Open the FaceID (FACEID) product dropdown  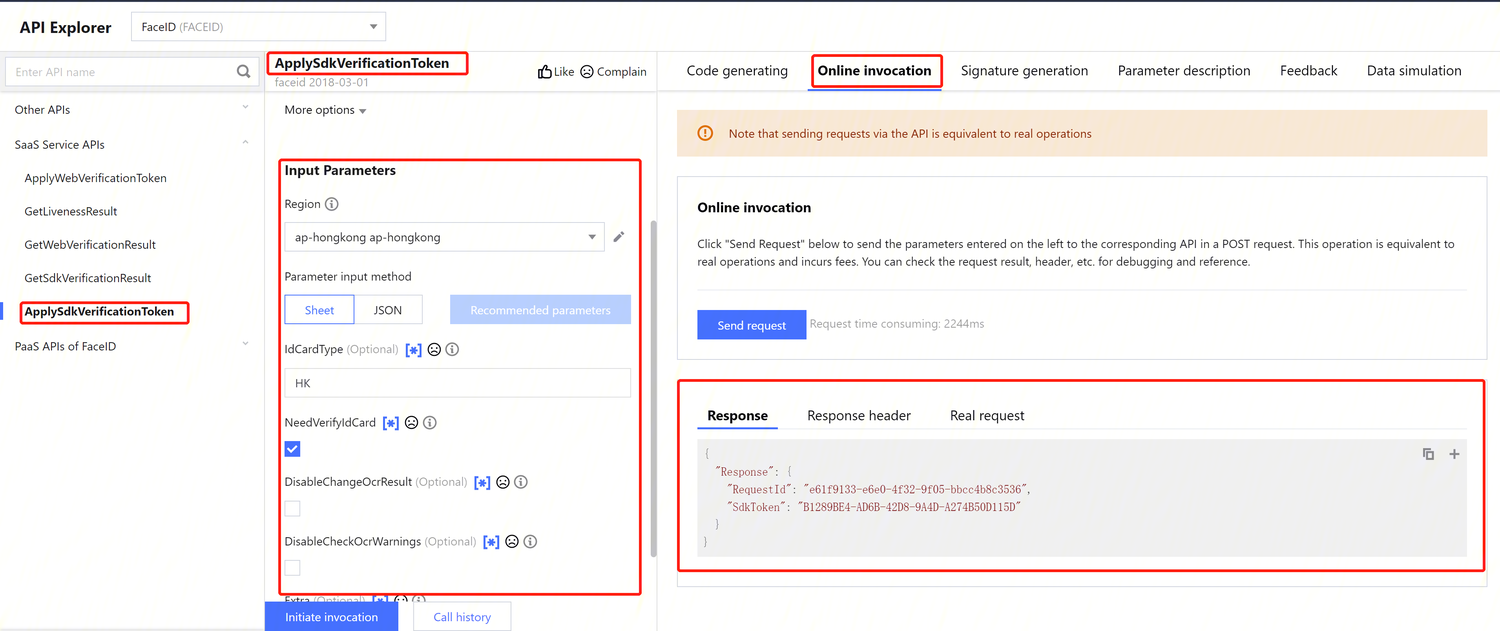click(x=258, y=26)
